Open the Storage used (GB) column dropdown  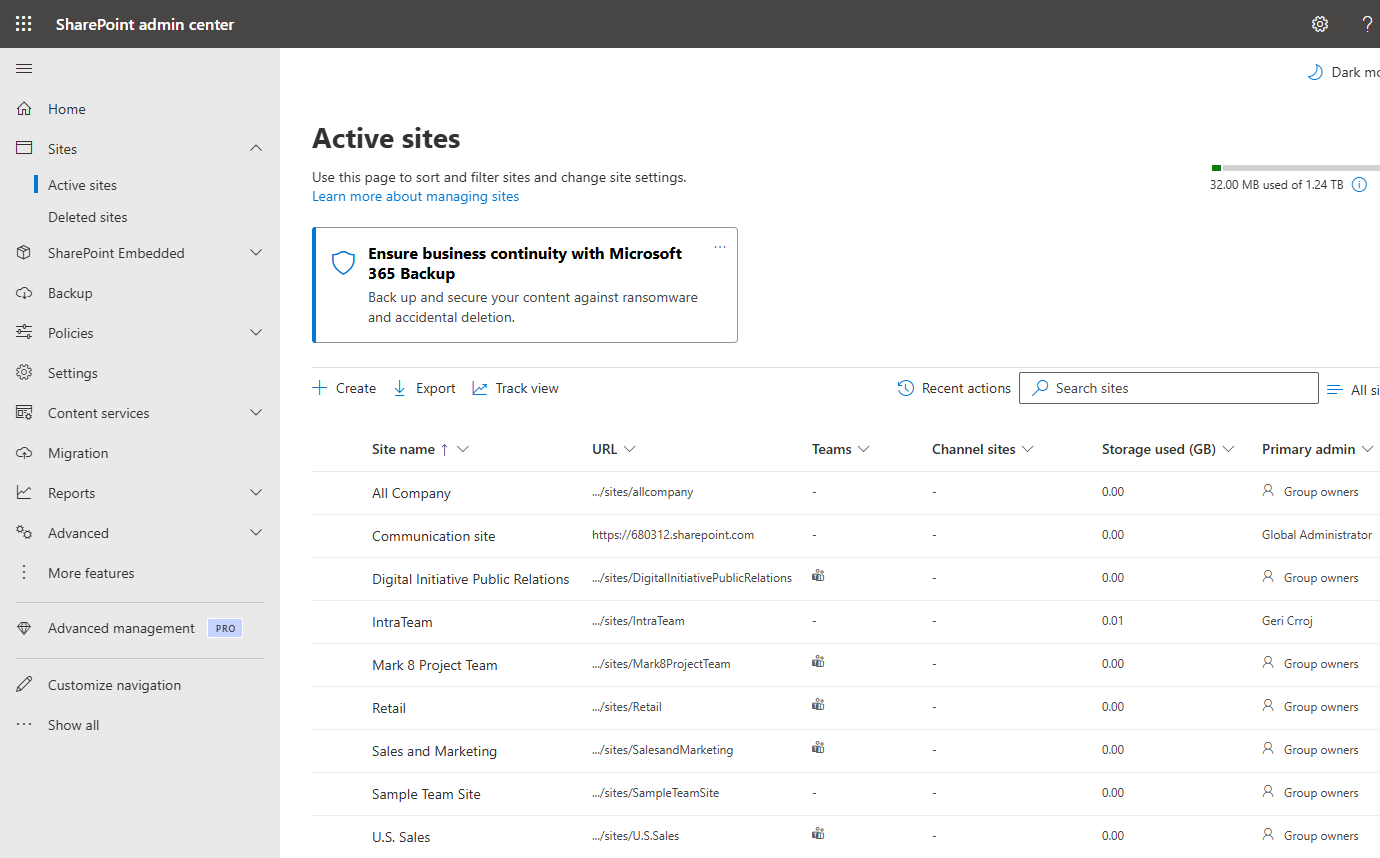click(1229, 450)
